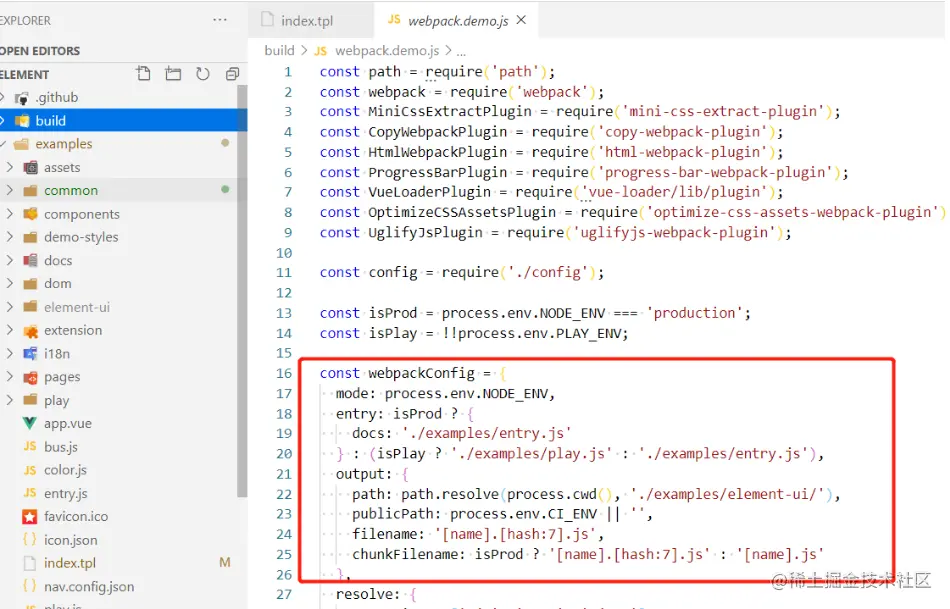The height and width of the screenshot is (609, 950).
Task: Click the build folder icon
Action: click(x=22, y=121)
